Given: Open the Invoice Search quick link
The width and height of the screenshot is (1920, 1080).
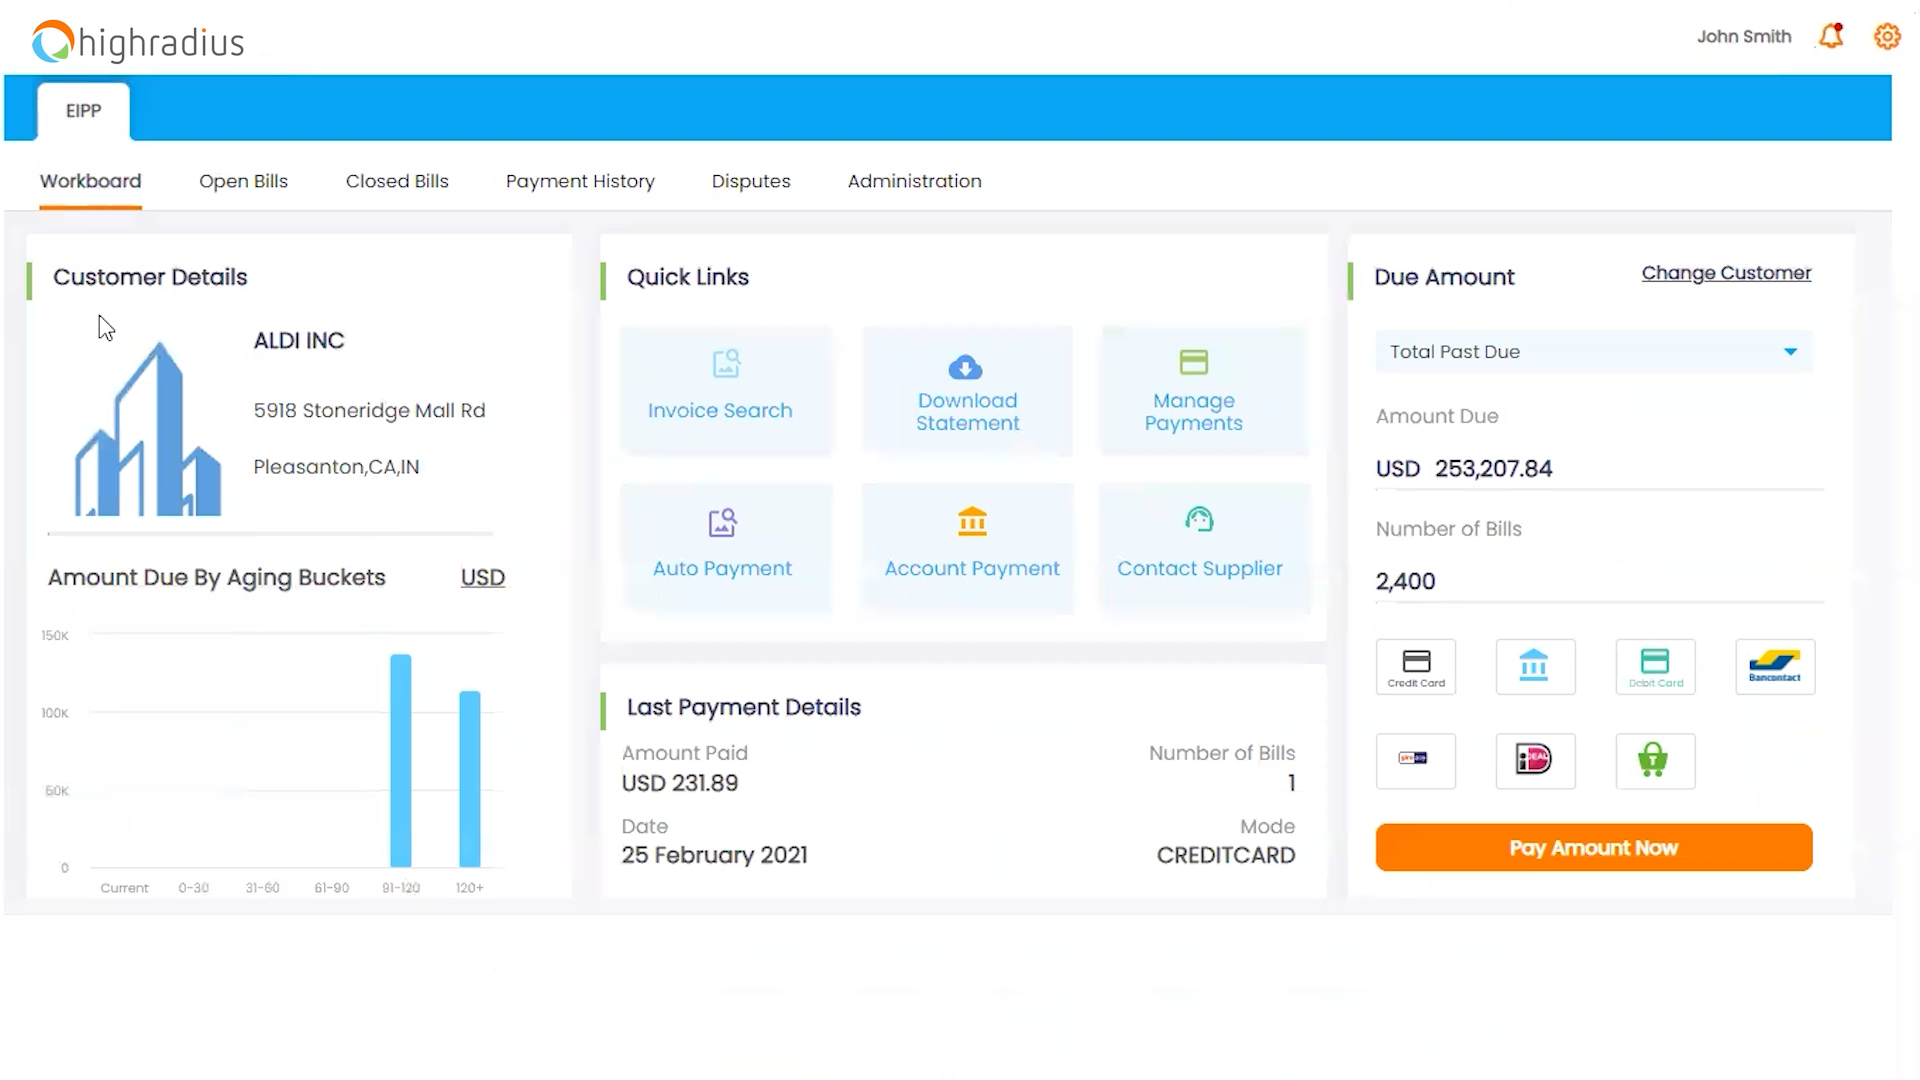Looking at the screenshot, I should [720, 390].
